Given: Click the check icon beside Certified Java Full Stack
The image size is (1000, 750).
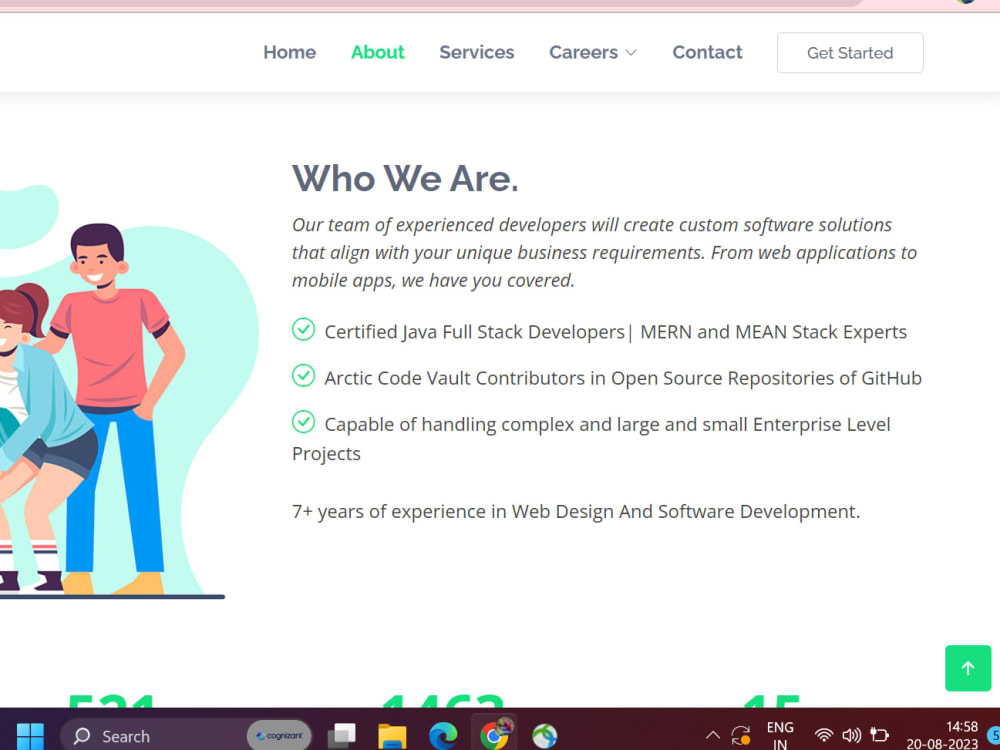Looking at the screenshot, I should point(304,330).
